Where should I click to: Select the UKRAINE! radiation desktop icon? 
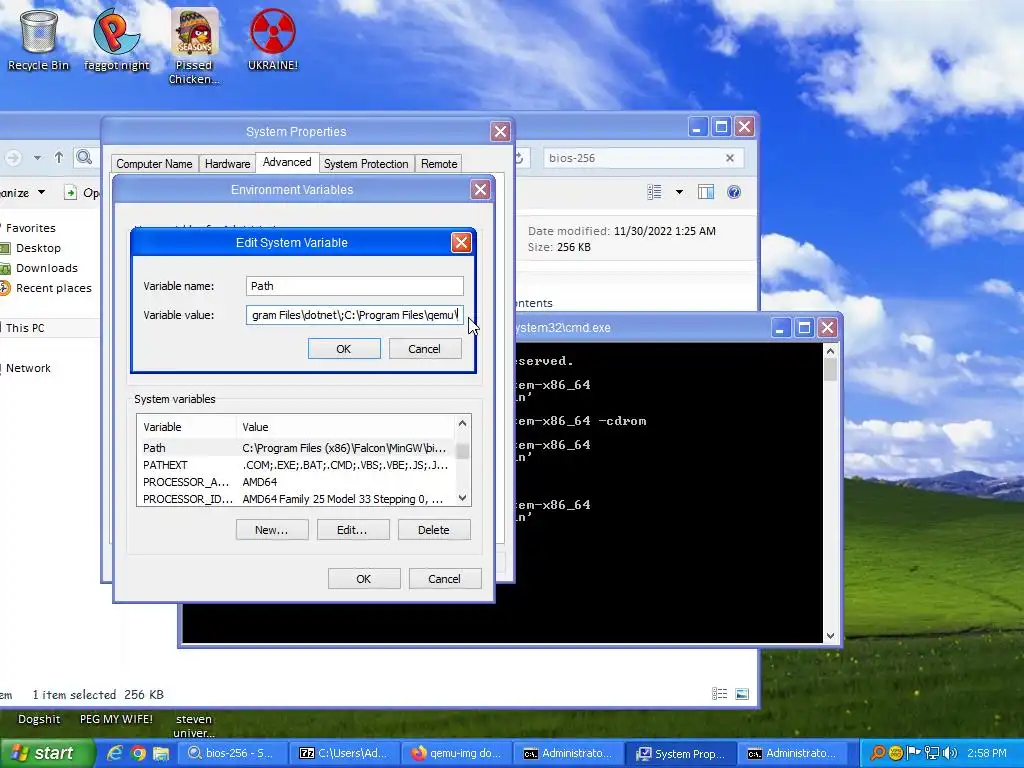point(272,40)
